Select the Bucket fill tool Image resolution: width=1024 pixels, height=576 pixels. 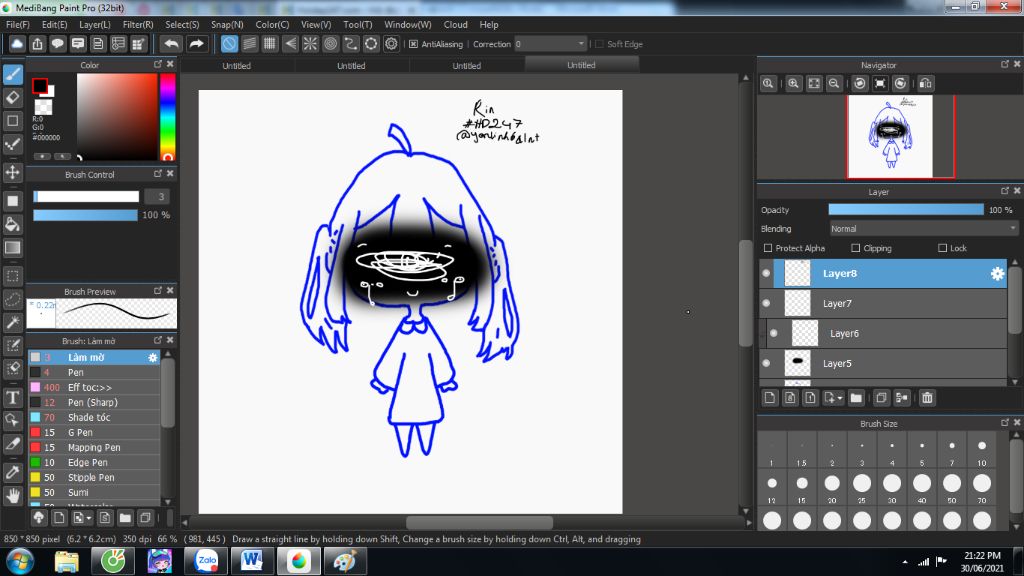pyautogui.click(x=12, y=224)
